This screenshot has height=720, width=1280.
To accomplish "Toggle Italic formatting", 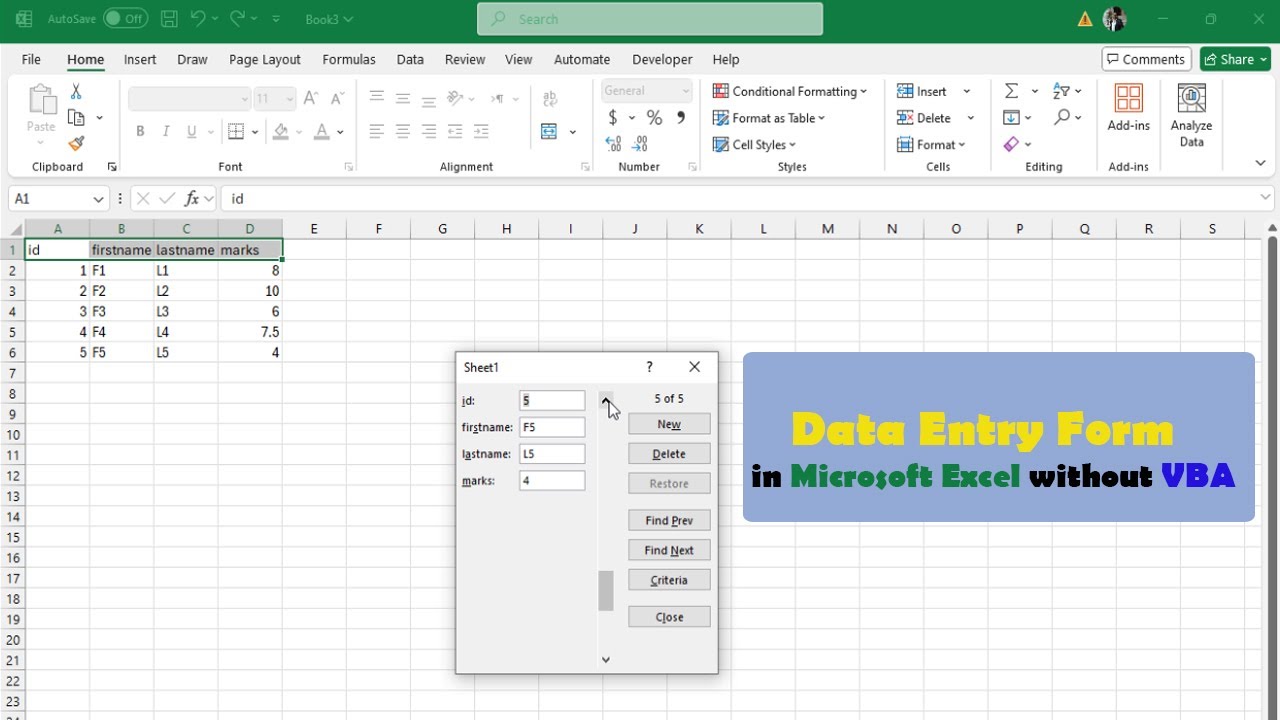I will coord(165,132).
